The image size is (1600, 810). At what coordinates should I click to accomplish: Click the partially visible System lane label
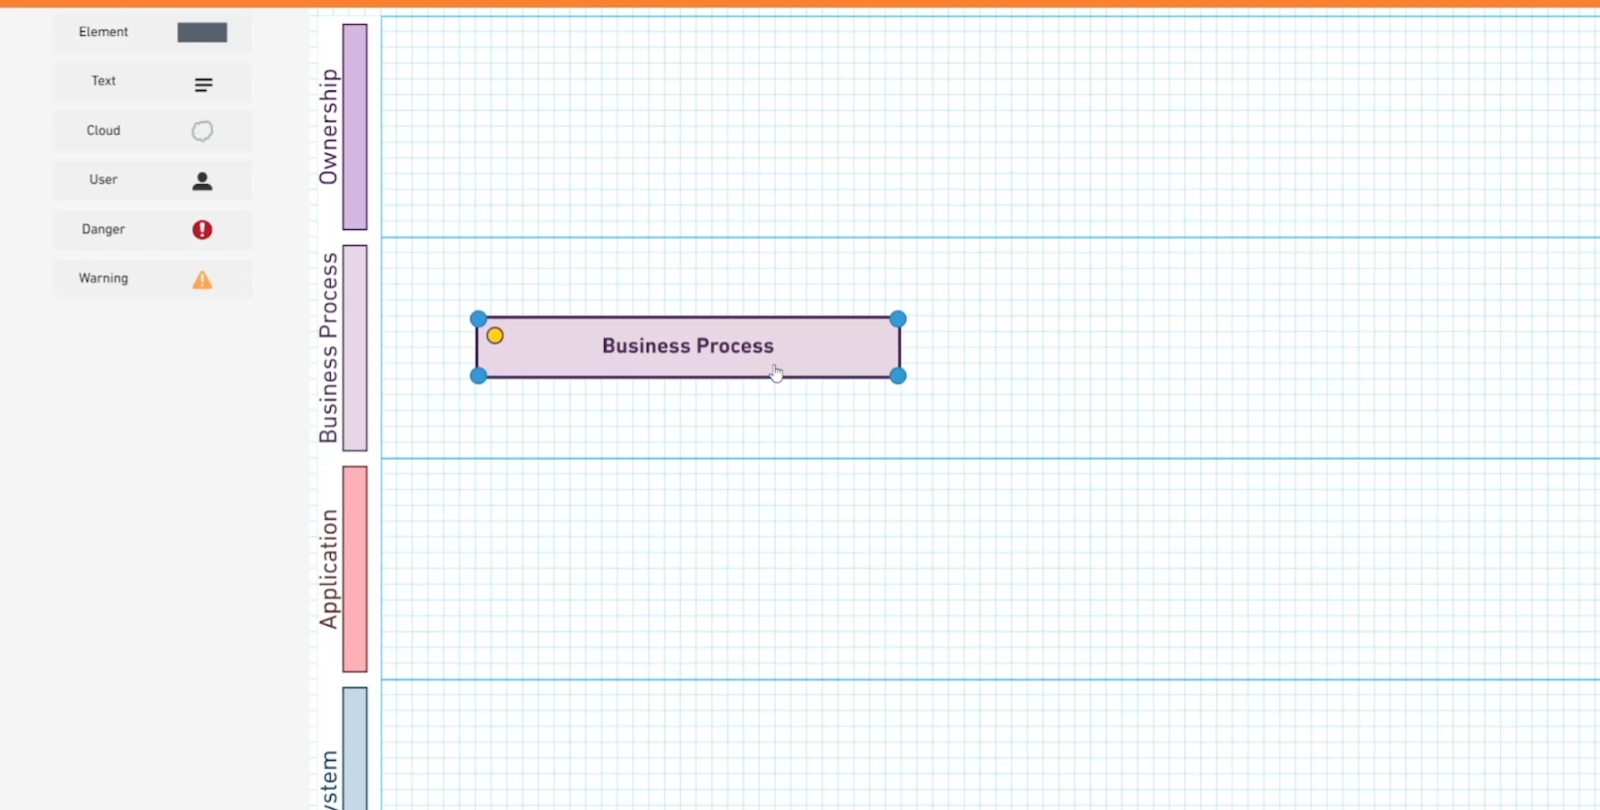click(x=329, y=780)
